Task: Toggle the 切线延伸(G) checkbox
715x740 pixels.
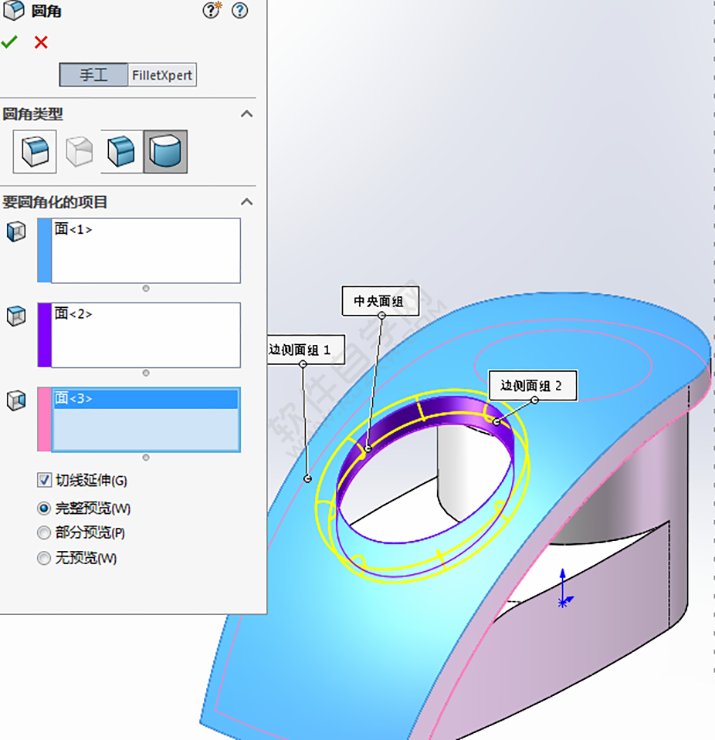Action: (x=44, y=480)
